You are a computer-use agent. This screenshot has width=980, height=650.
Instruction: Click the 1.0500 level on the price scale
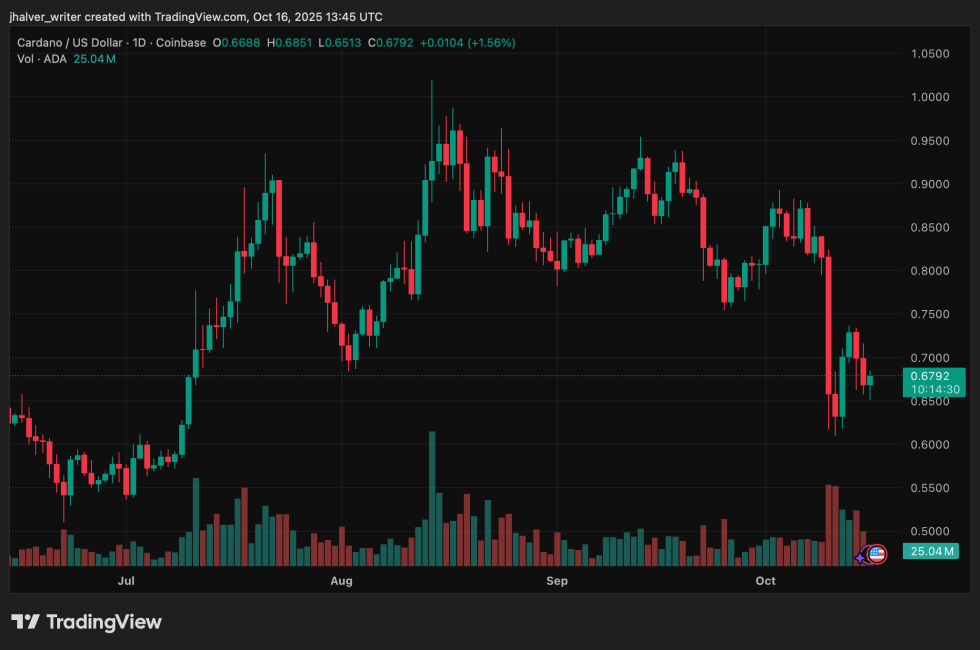click(x=930, y=52)
